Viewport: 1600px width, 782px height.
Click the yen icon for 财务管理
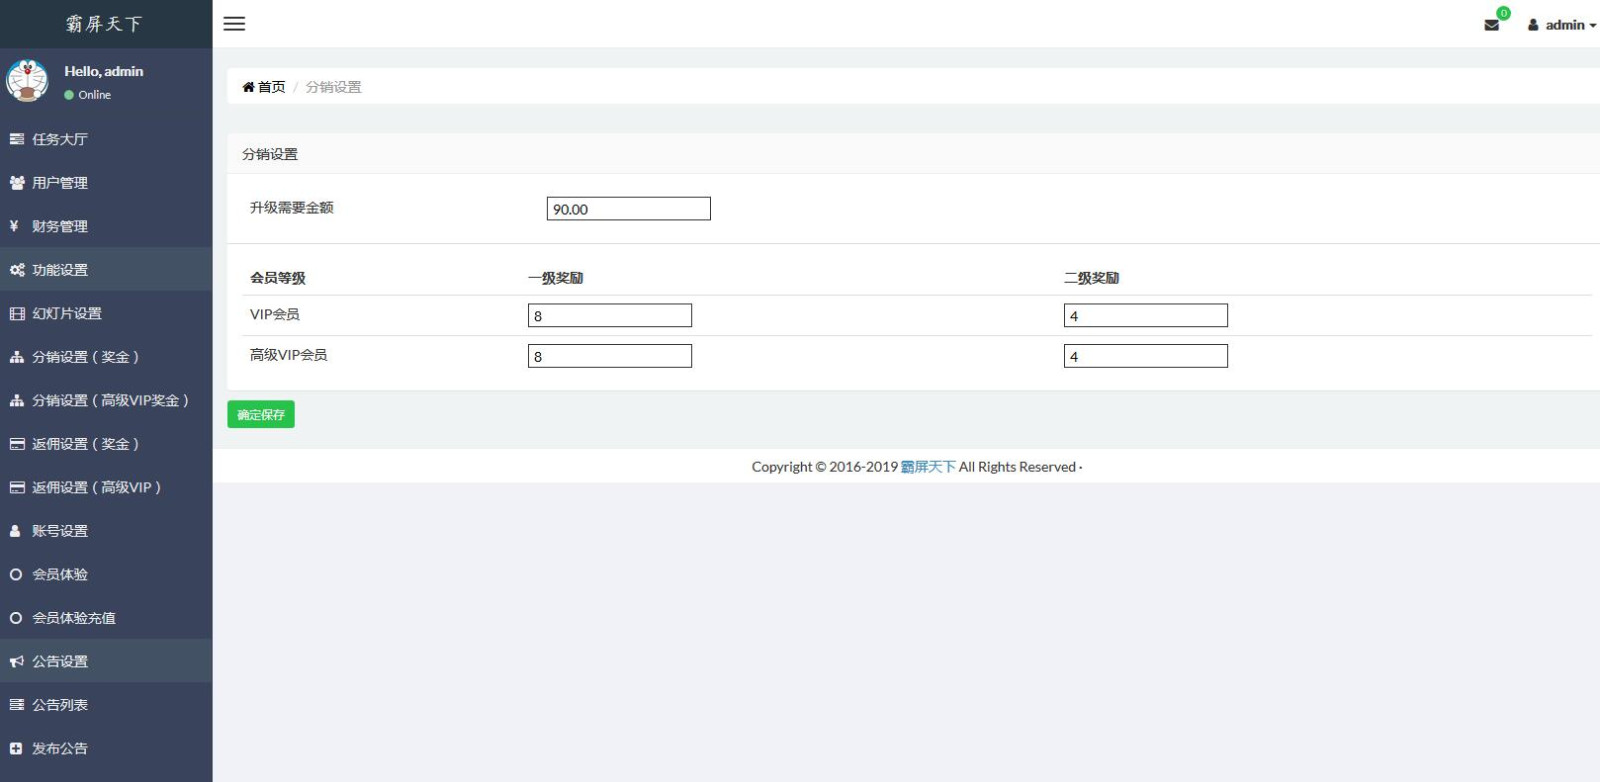pyautogui.click(x=15, y=226)
